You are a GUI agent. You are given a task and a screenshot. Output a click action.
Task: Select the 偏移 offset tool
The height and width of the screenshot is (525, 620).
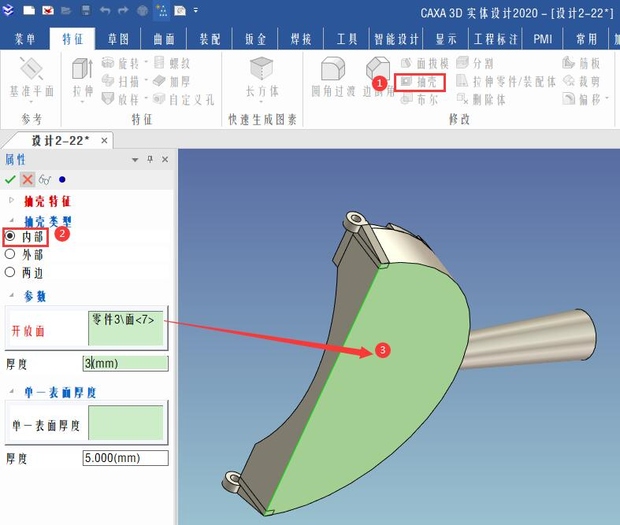pyautogui.click(x=581, y=99)
